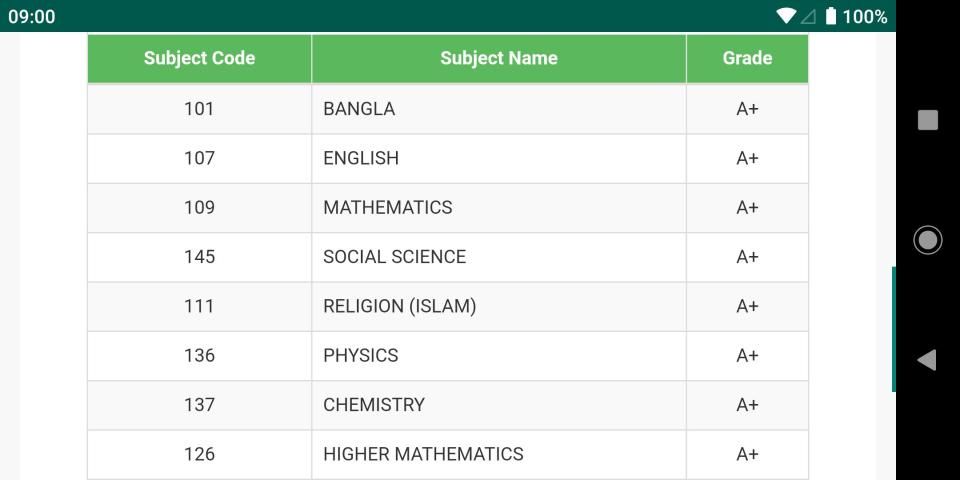Tap the battery icon in status bar

[830, 16]
